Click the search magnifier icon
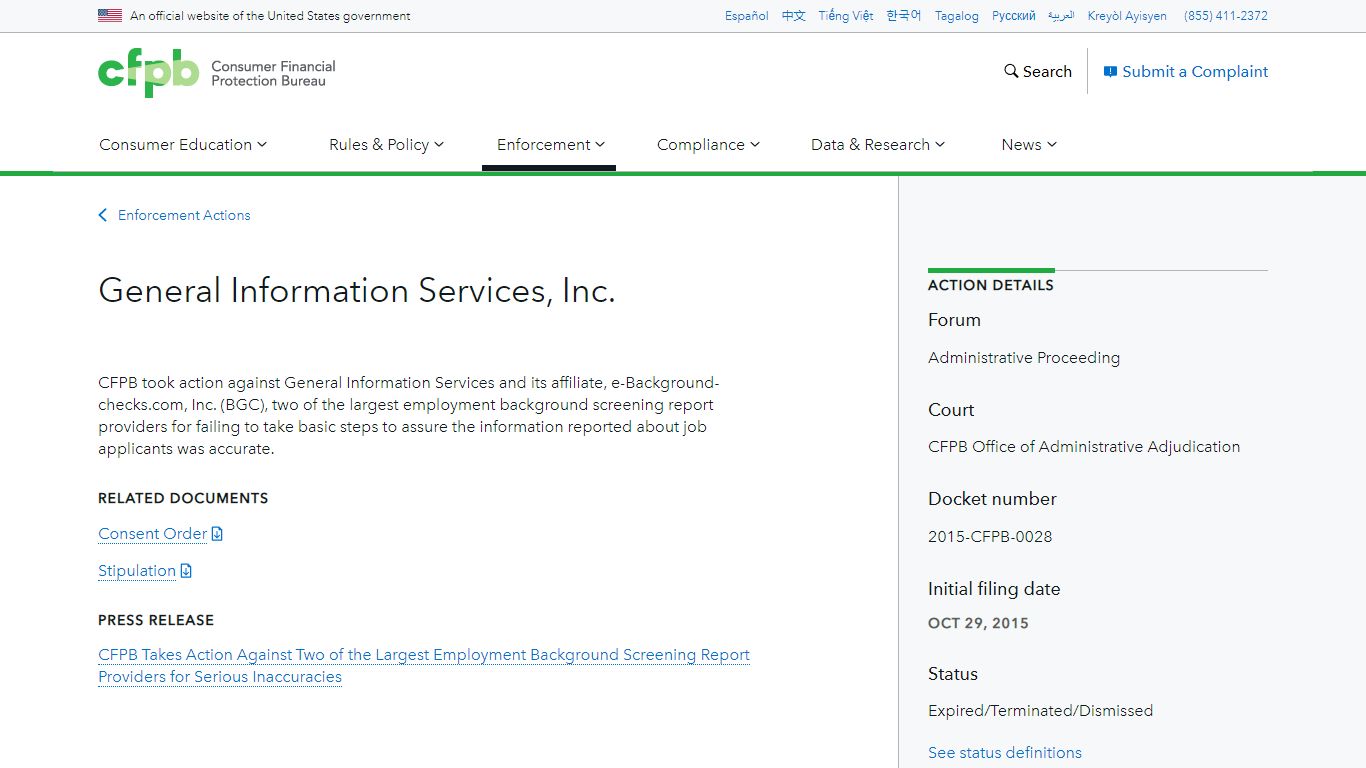This screenshot has height=768, width=1366. point(1011,72)
